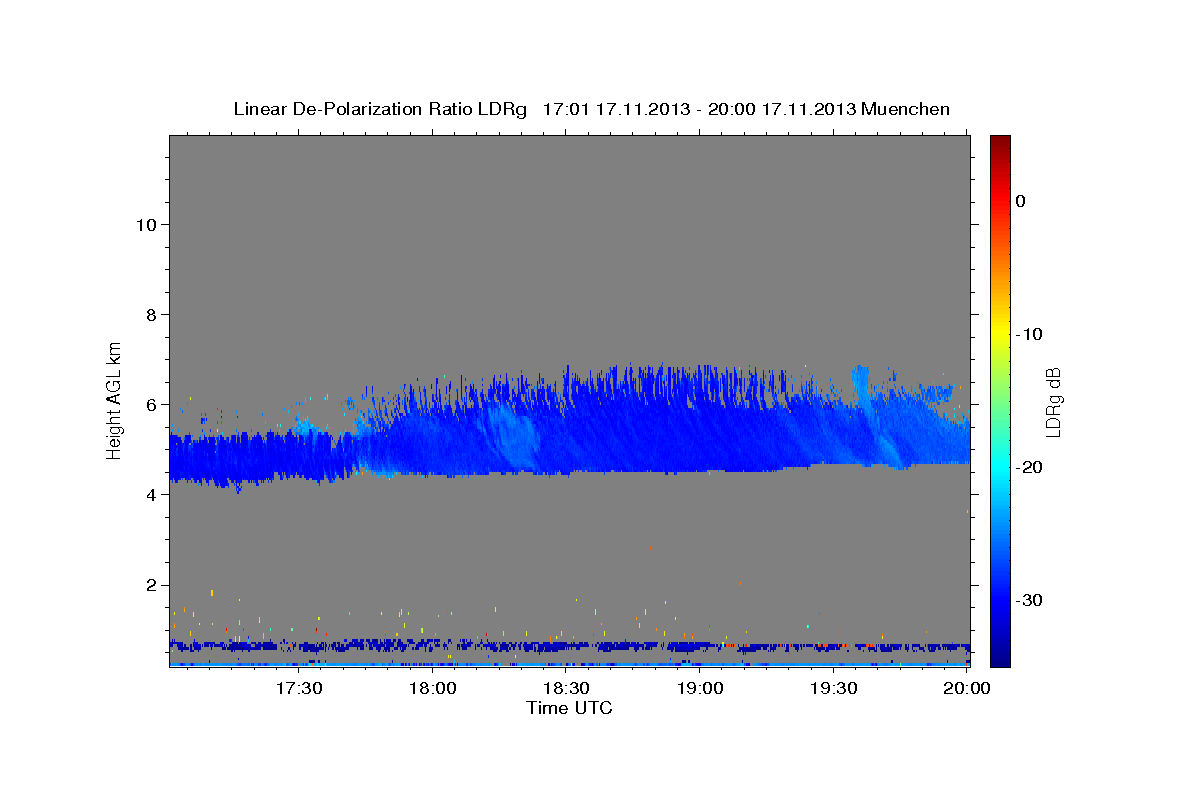
Task: Click the dark blue bottom of the colorbar
Action: click(x=1000, y=655)
